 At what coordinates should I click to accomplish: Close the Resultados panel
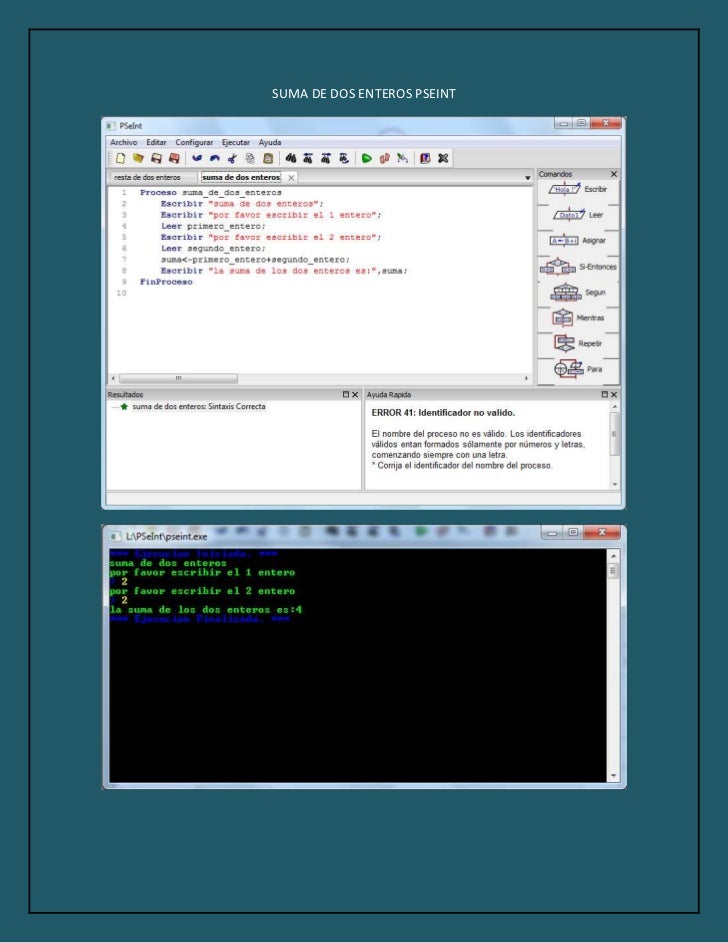pyautogui.click(x=355, y=395)
